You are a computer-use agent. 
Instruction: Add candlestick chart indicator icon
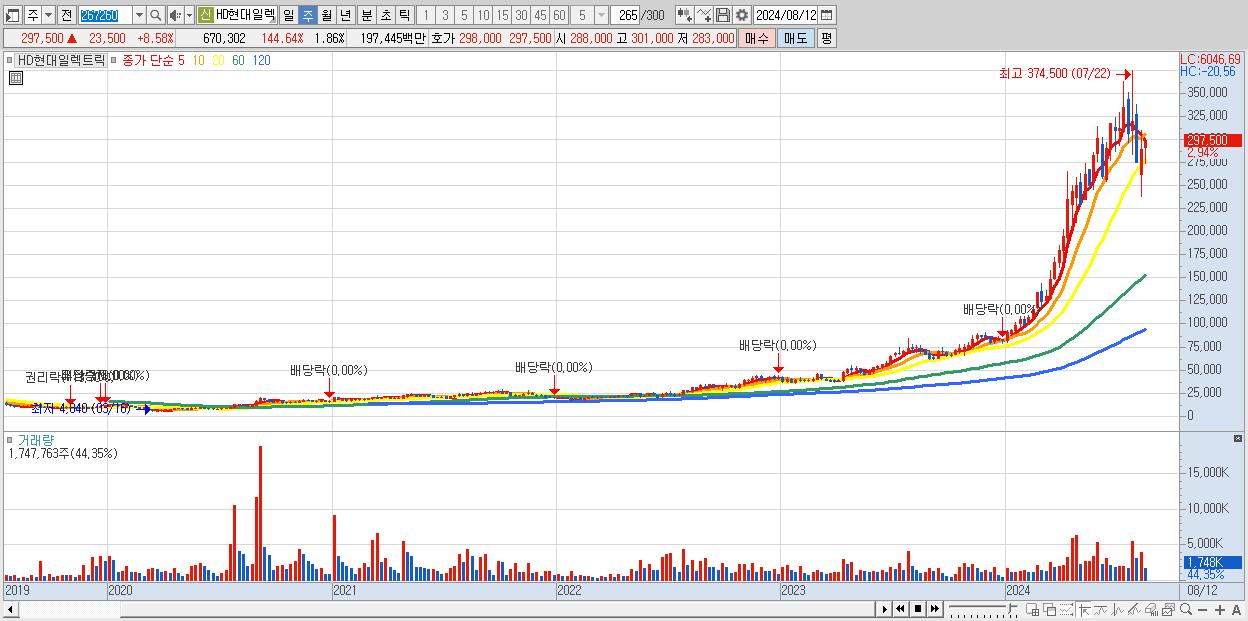point(684,15)
